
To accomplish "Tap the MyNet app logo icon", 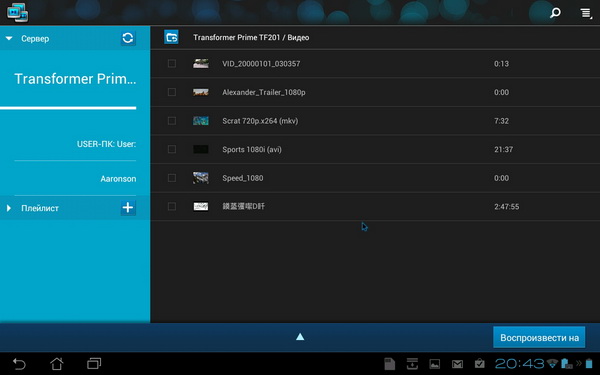I will tap(17, 12).
